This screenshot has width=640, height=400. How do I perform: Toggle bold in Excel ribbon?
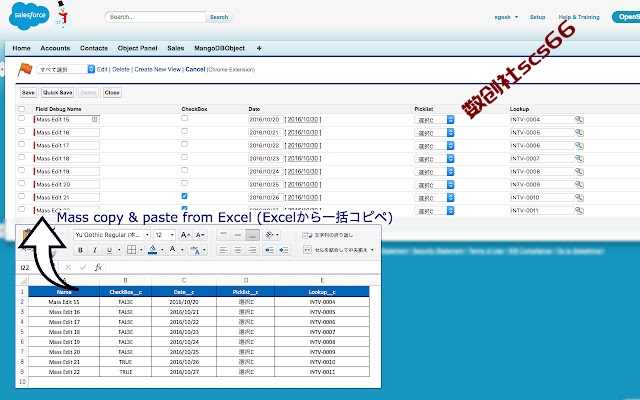pos(80,250)
